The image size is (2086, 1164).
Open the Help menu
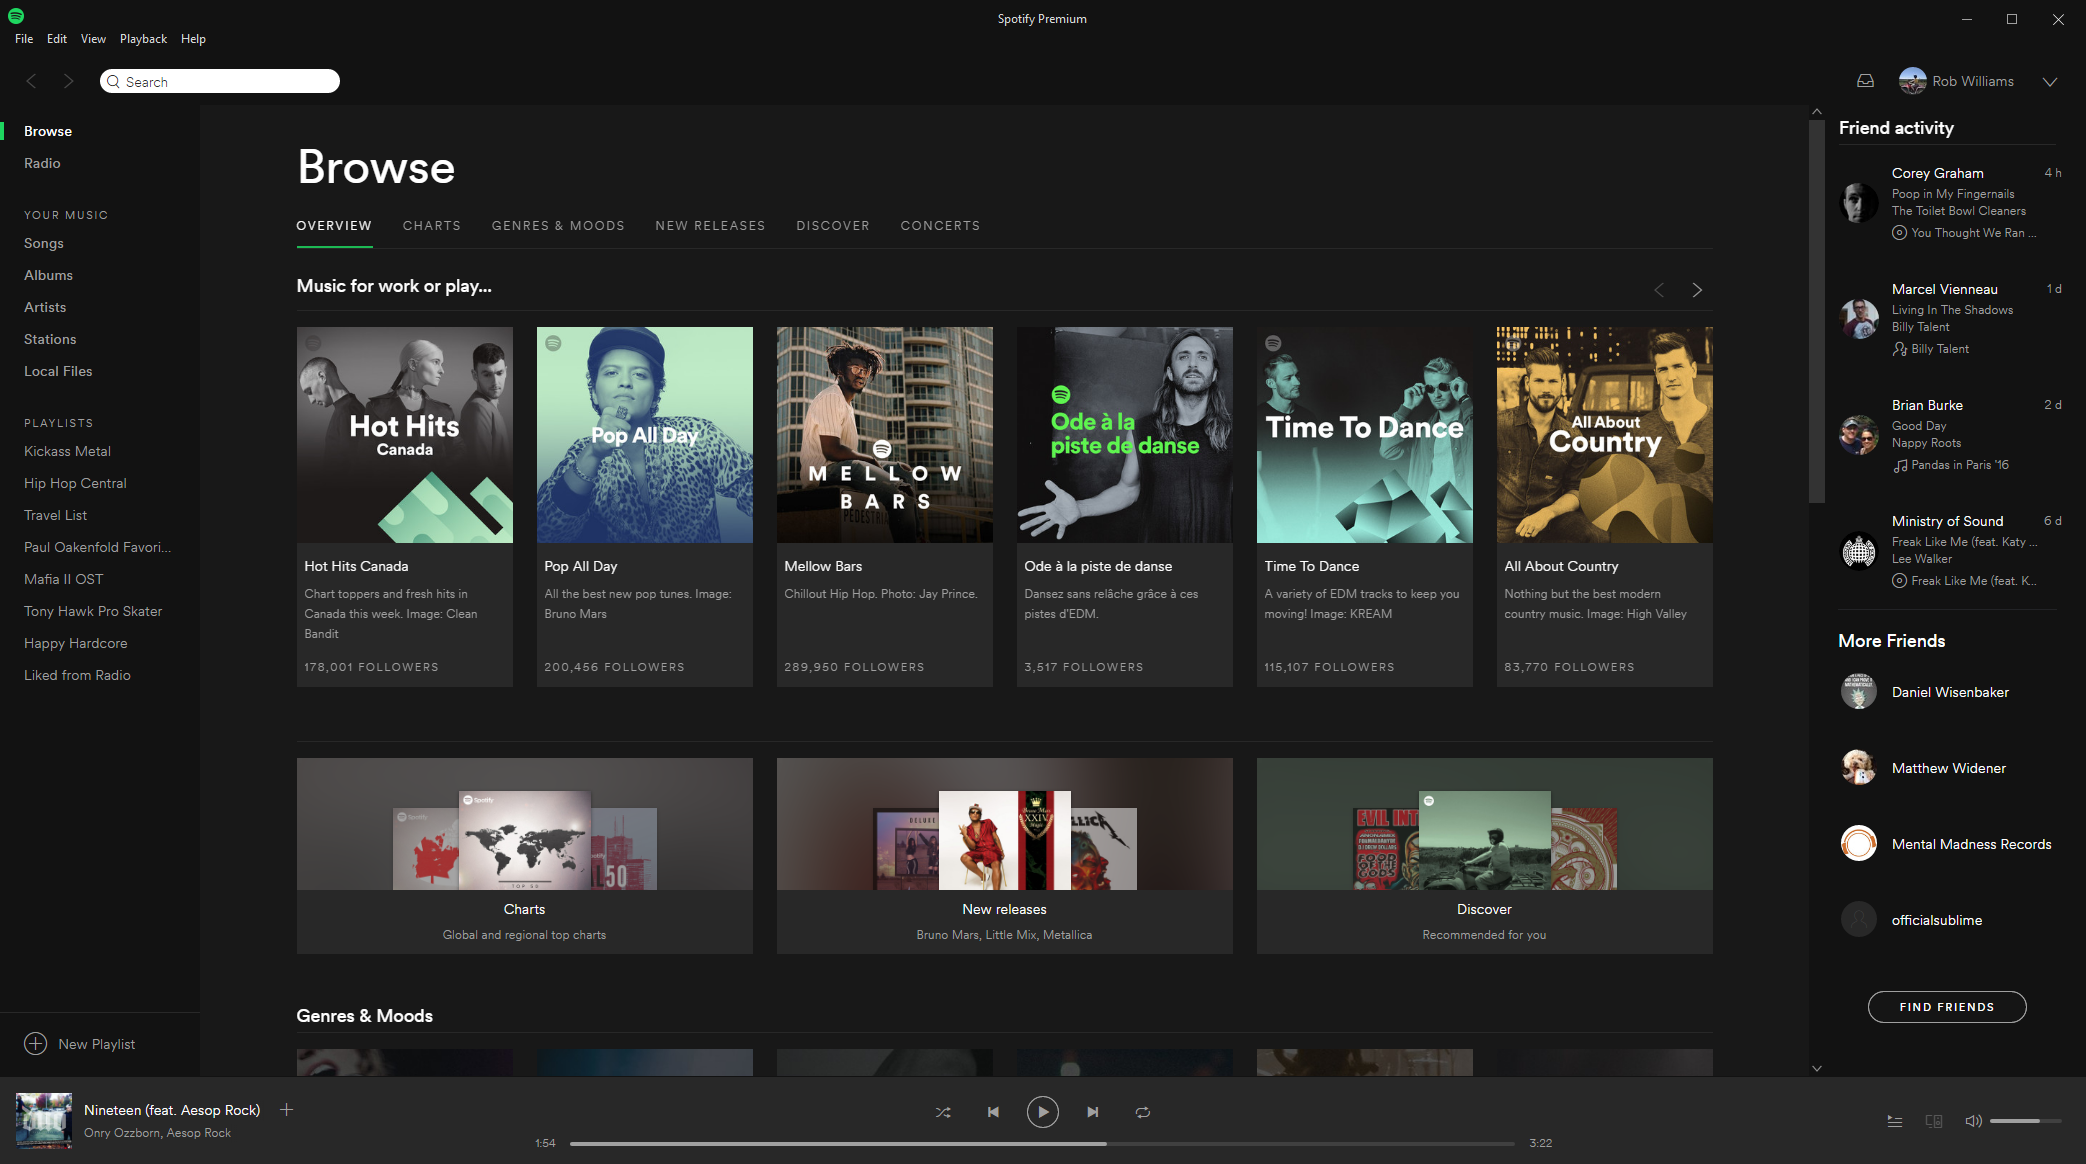pos(193,39)
